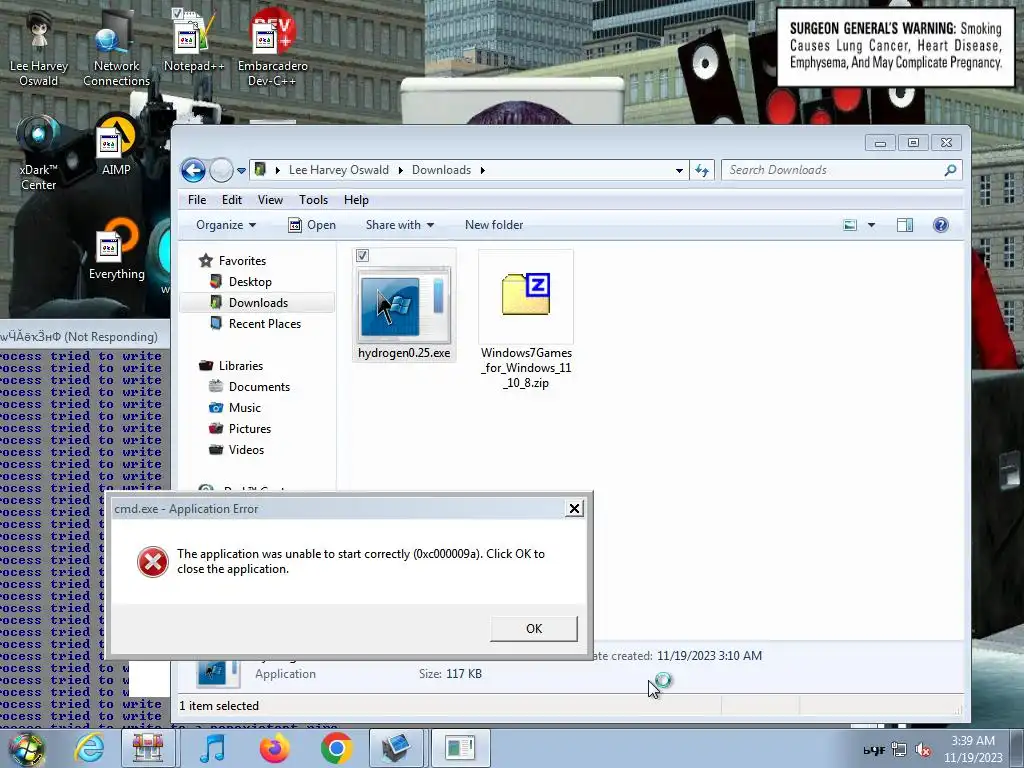Open Pictures library
This screenshot has height=768, width=1024.
pos(249,428)
